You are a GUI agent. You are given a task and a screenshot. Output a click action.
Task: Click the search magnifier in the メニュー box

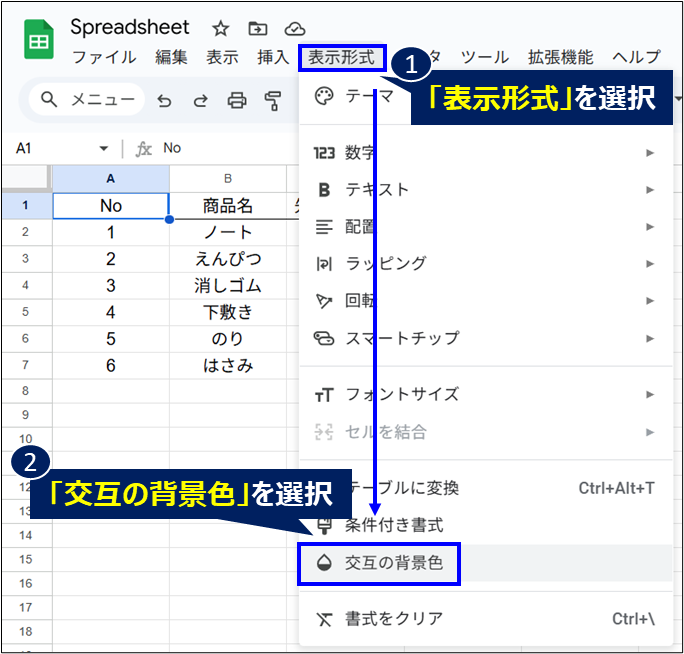(x=49, y=99)
